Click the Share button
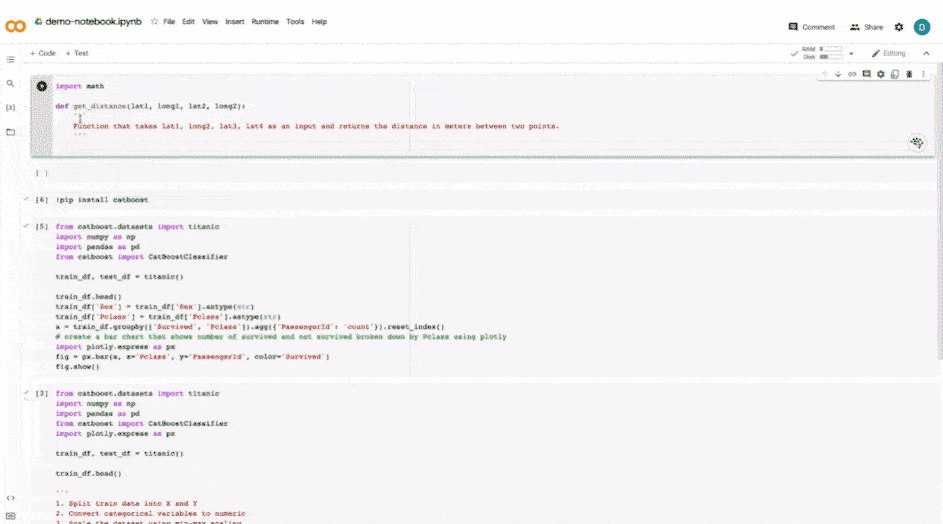Screen dimensions: 943x524 866,27
